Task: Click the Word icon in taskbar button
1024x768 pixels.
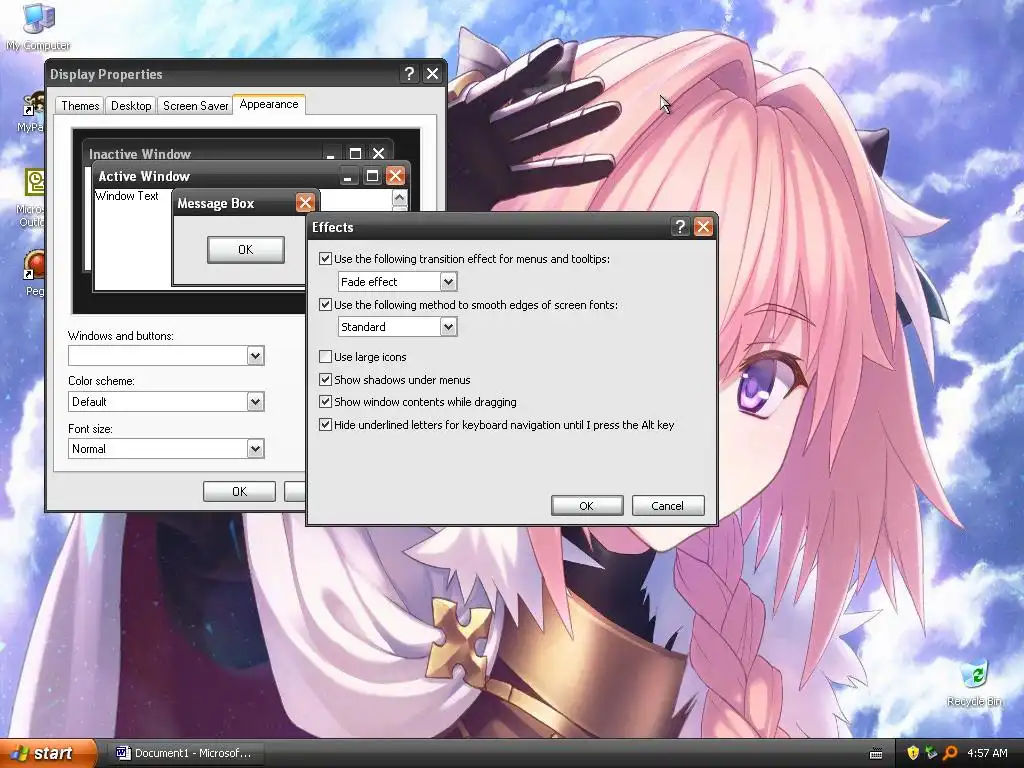Action: pyautogui.click(x=123, y=753)
